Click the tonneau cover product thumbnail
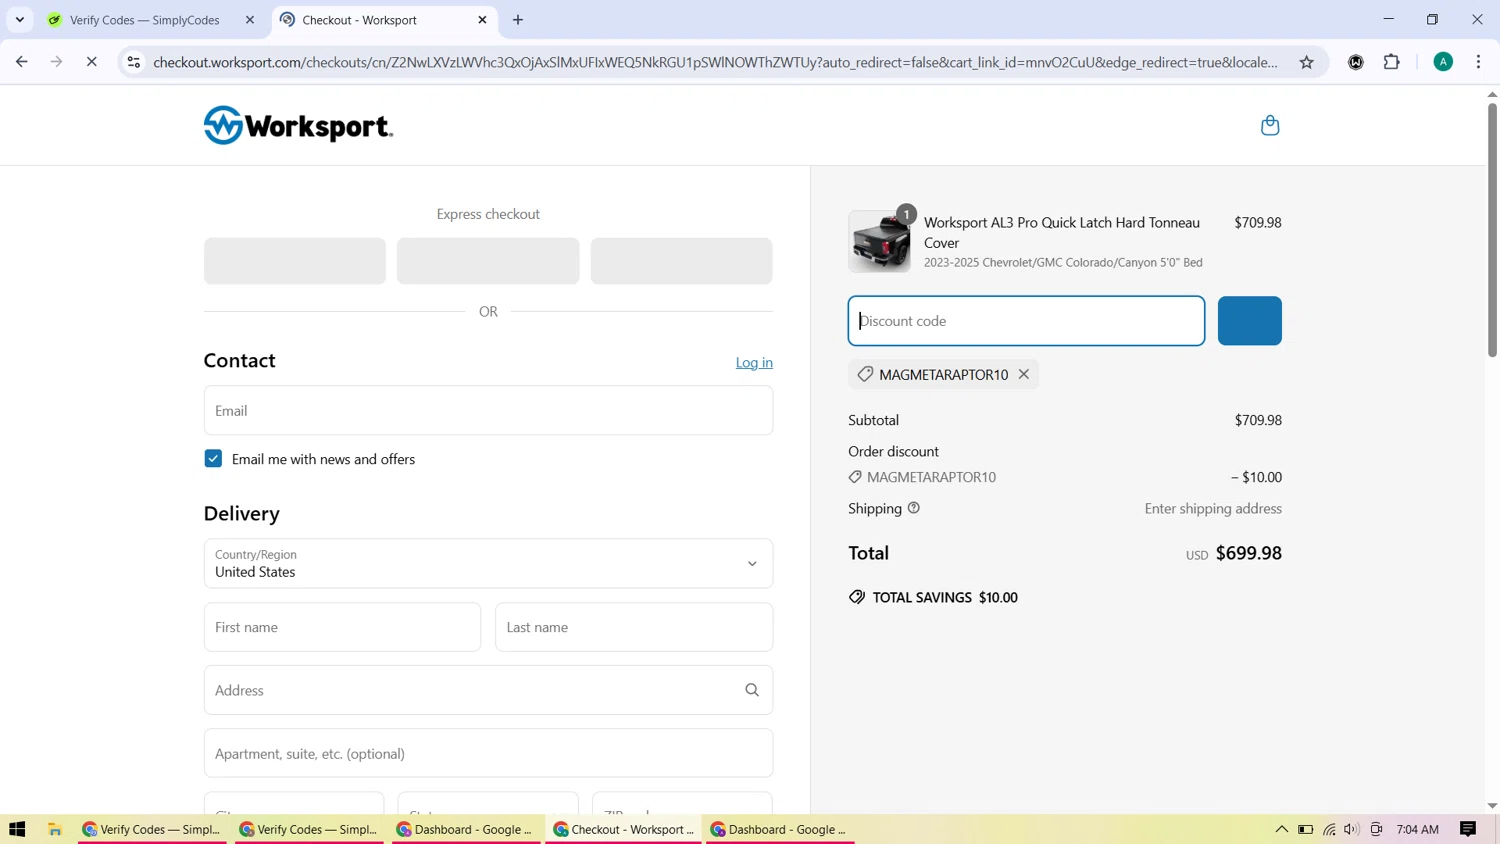The height and width of the screenshot is (844, 1500). point(879,241)
